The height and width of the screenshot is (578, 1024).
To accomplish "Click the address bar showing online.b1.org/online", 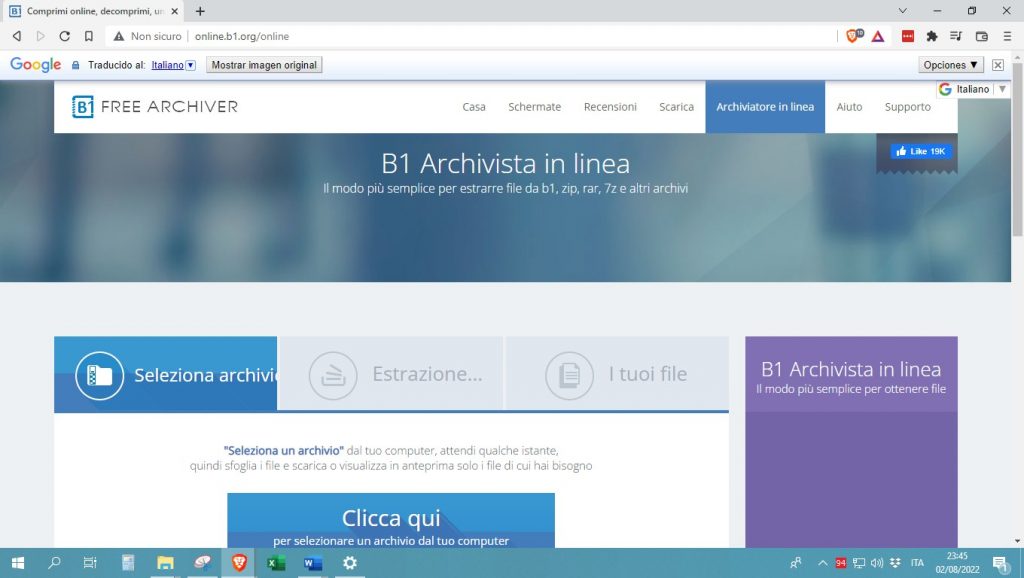I will tap(243, 35).
